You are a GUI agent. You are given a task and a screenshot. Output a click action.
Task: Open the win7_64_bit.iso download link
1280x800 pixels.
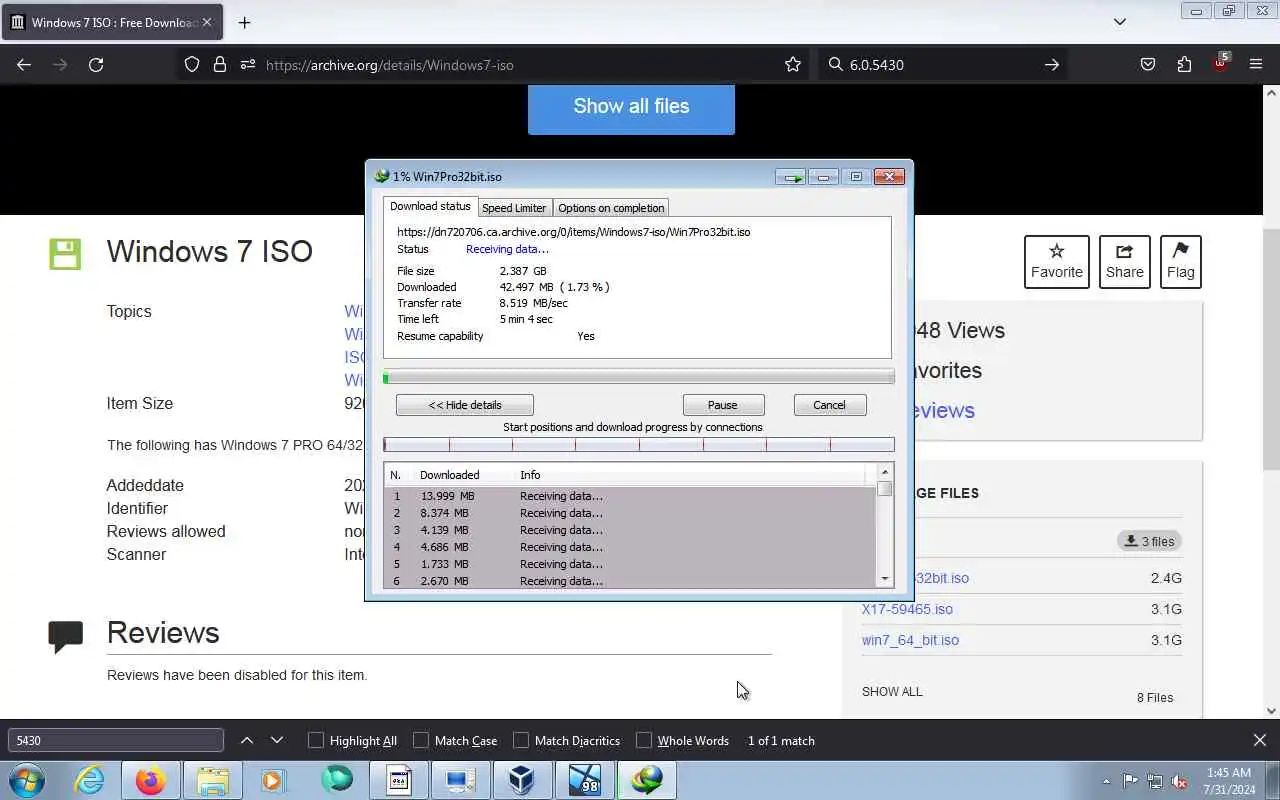pyautogui.click(x=910, y=640)
